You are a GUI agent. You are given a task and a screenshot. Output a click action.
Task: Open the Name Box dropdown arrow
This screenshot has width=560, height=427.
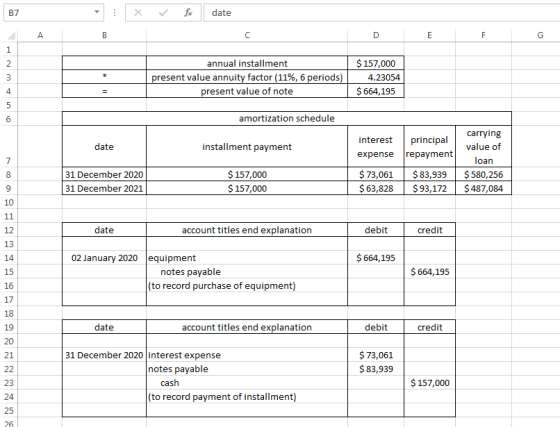tap(96, 12)
